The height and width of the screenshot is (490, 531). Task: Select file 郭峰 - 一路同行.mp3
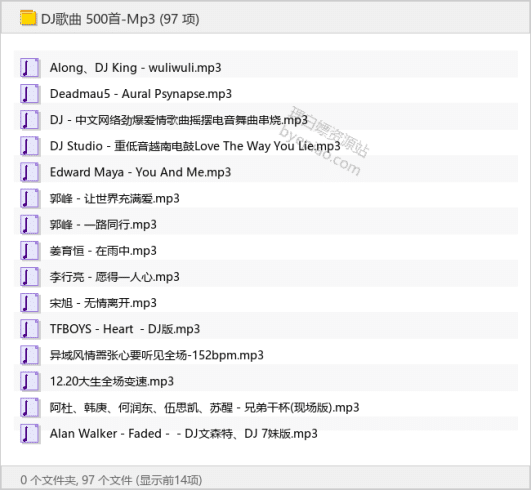103,225
